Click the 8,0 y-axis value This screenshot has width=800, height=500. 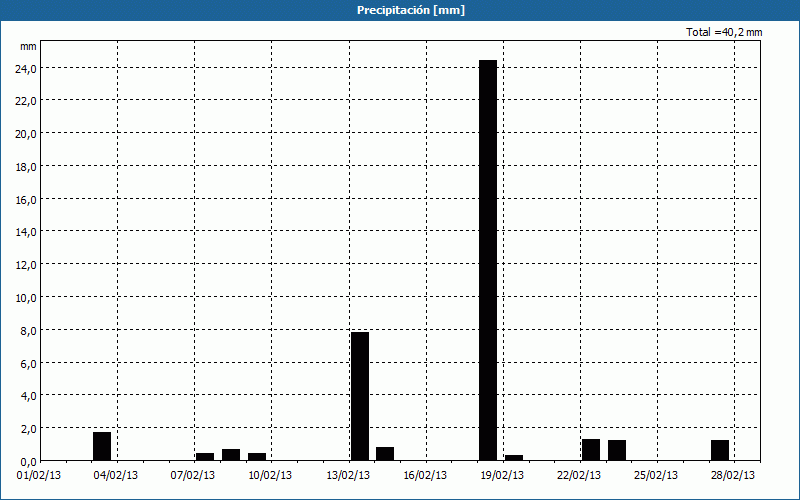pyautogui.click(x=28, y=331)
